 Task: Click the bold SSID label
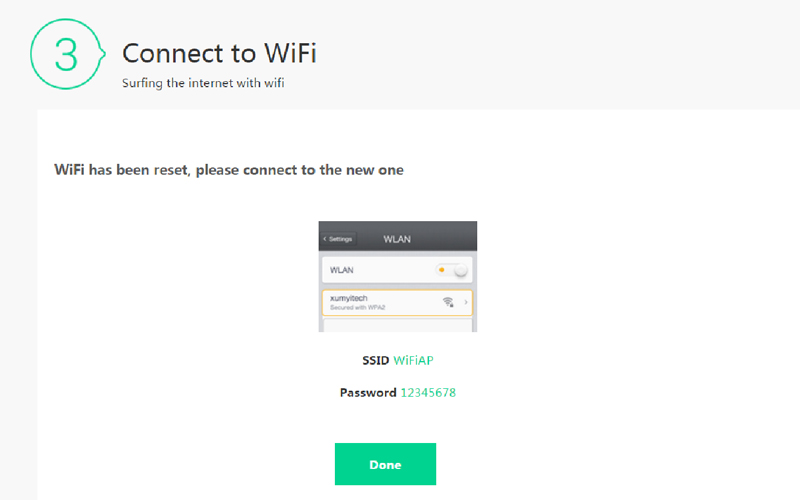coord(376,361)
